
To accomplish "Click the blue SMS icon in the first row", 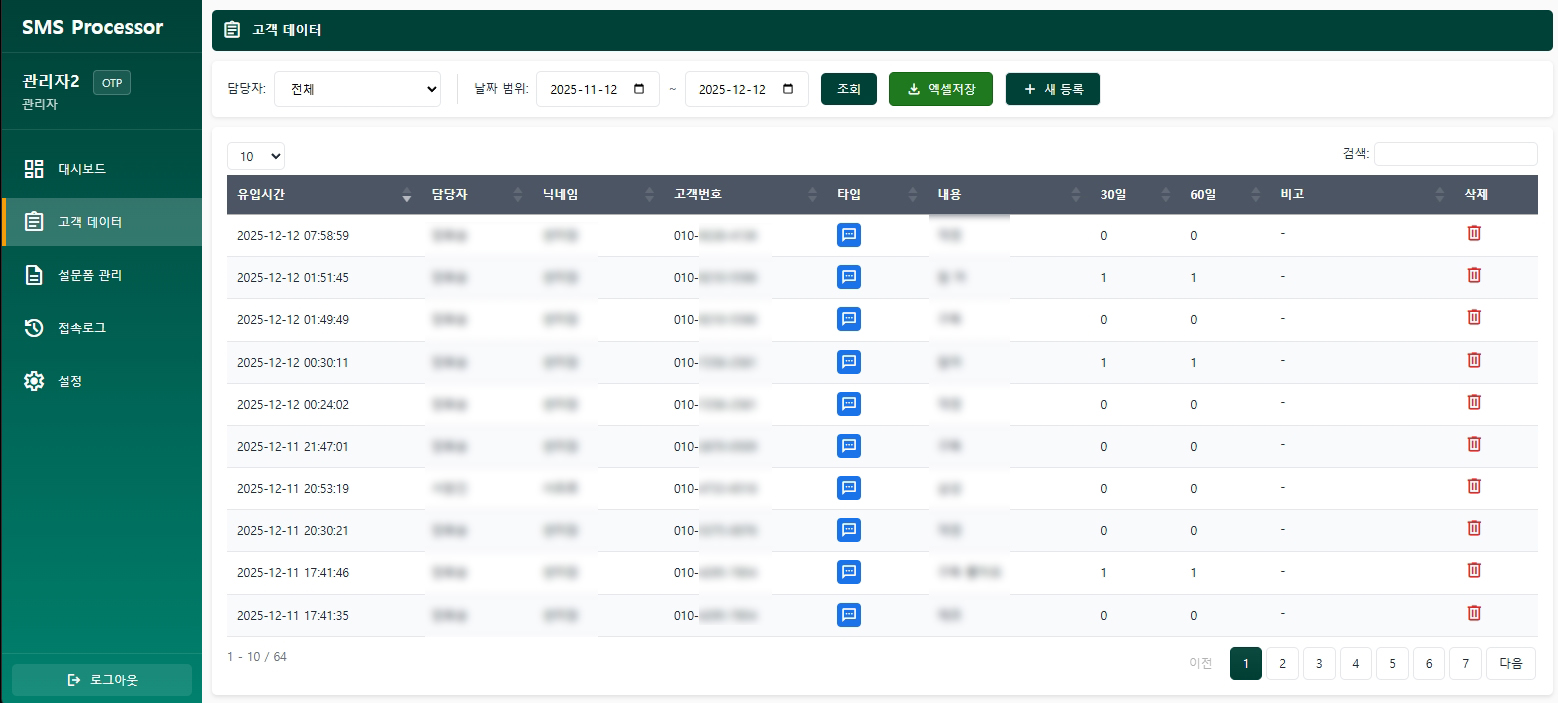I will tap(849, 235).
